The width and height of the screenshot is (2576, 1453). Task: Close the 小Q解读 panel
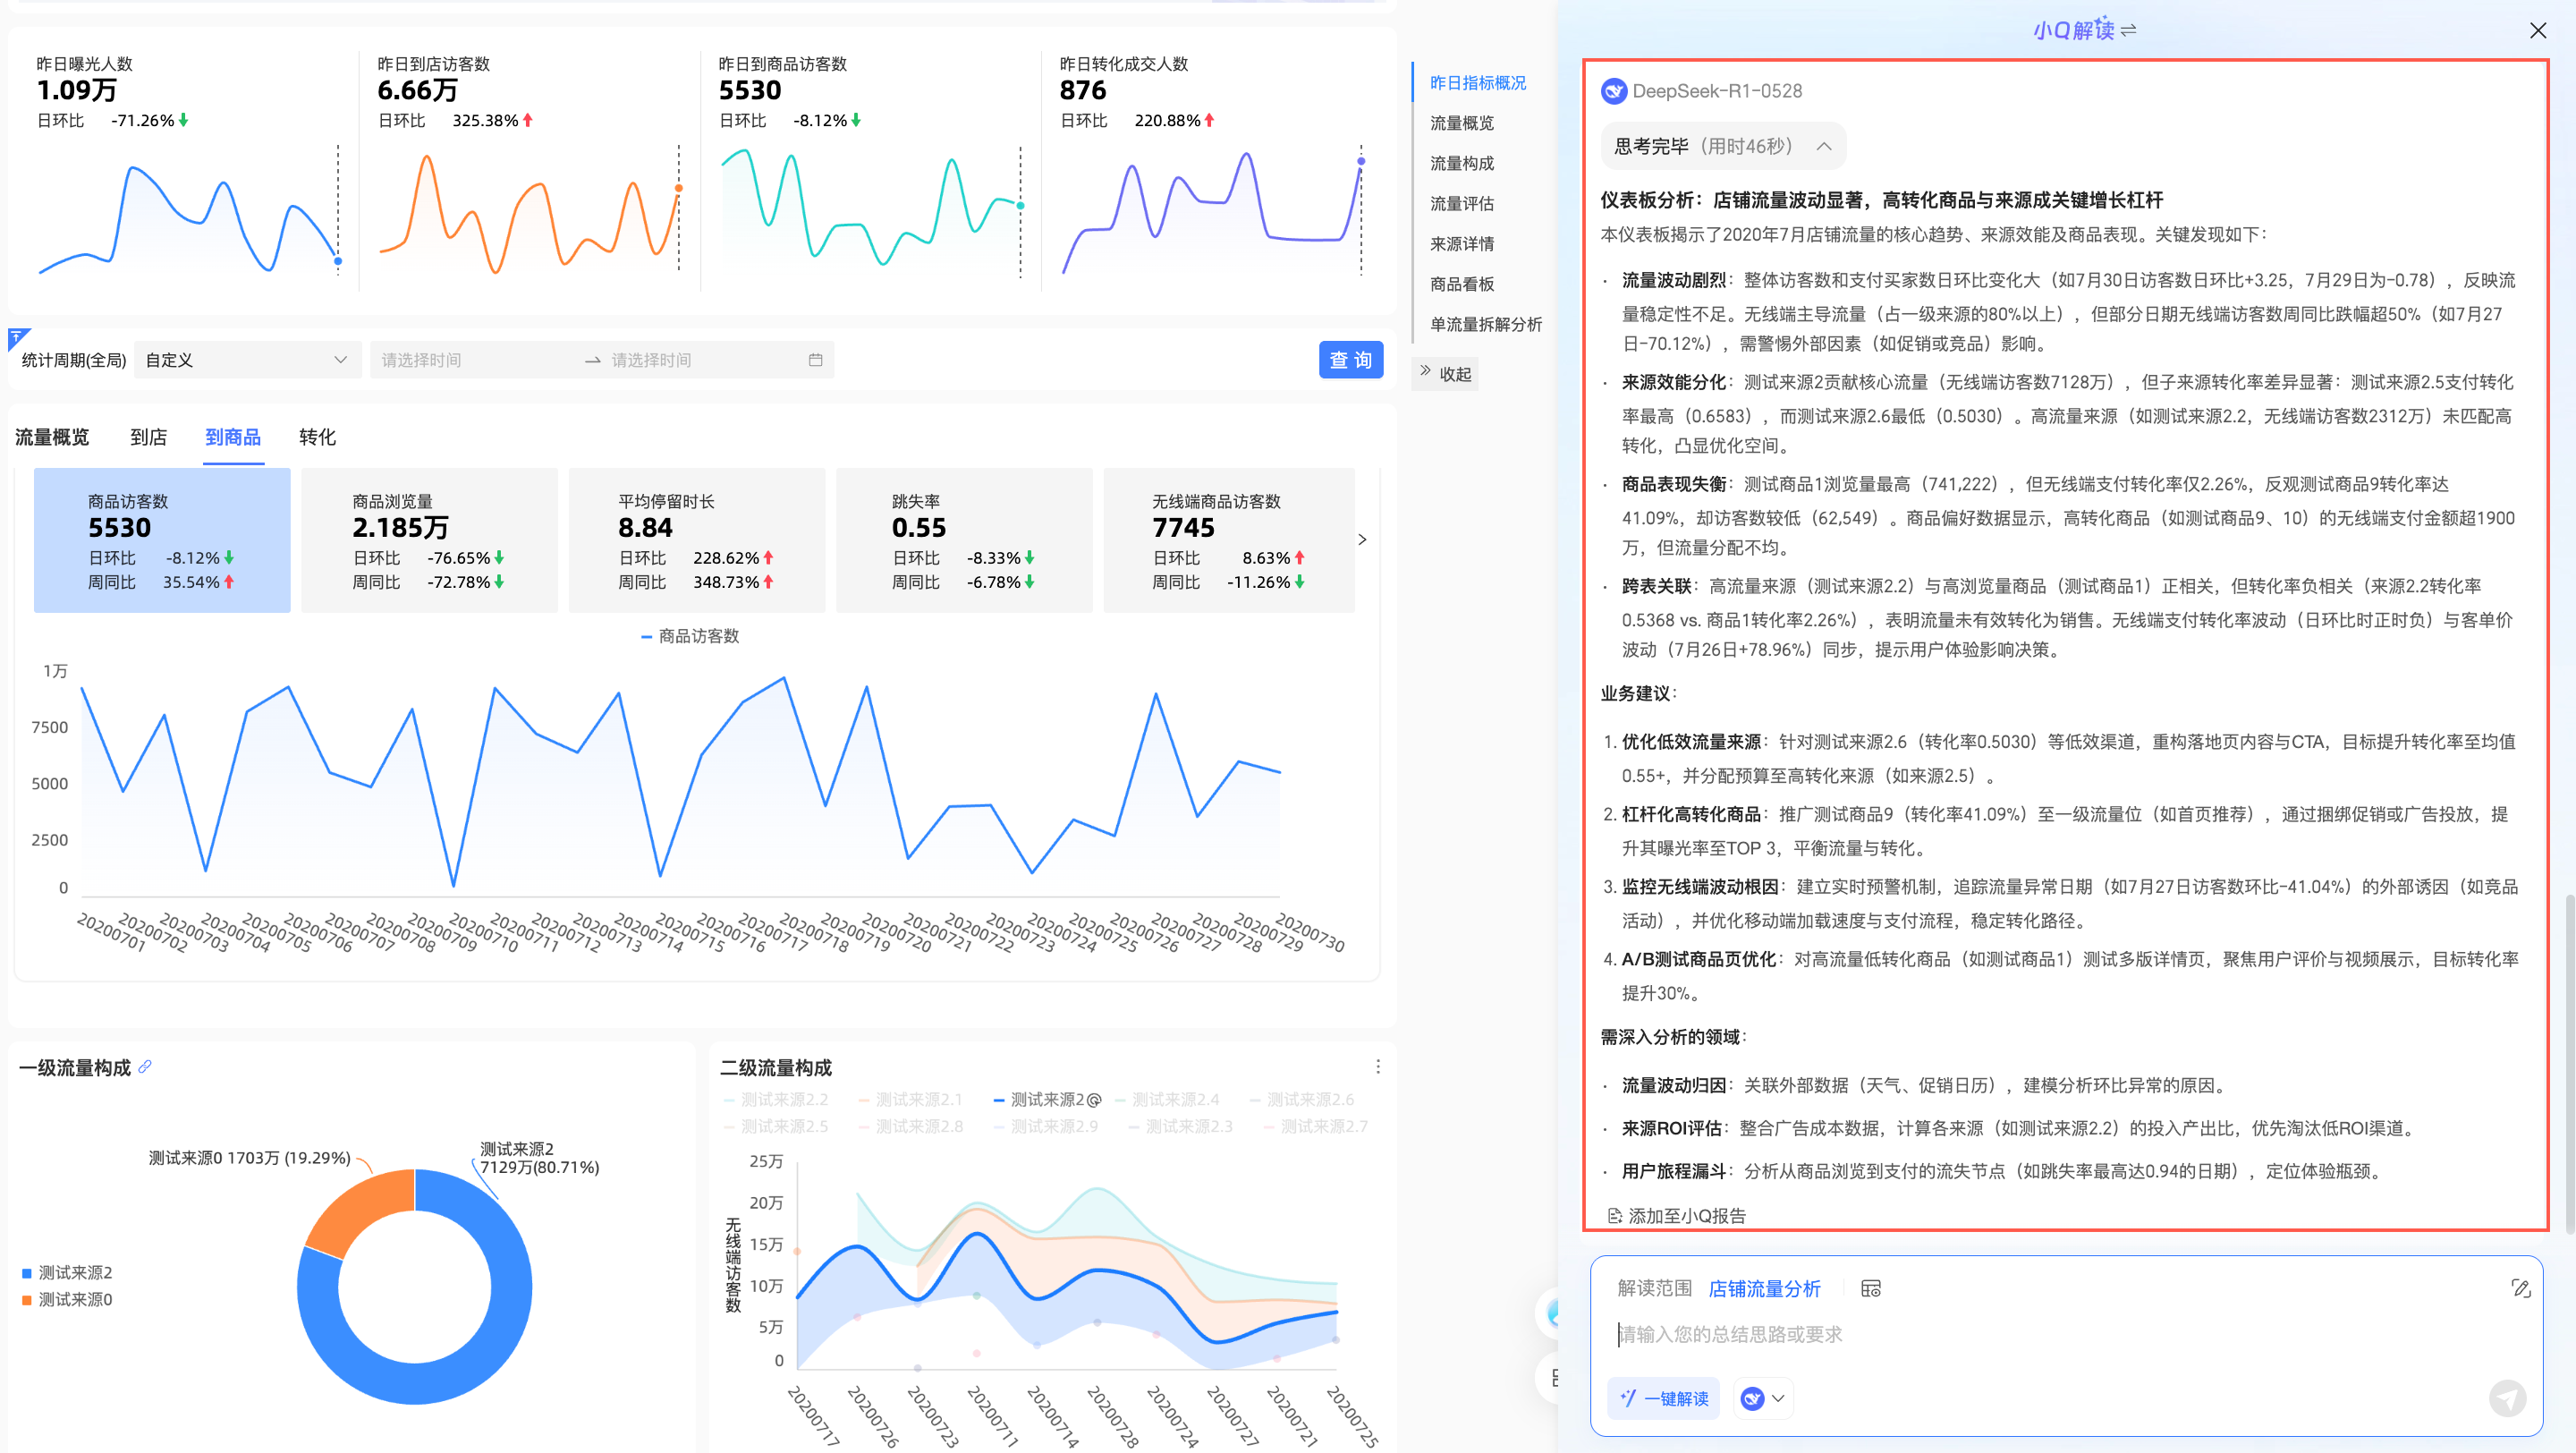2537,30
